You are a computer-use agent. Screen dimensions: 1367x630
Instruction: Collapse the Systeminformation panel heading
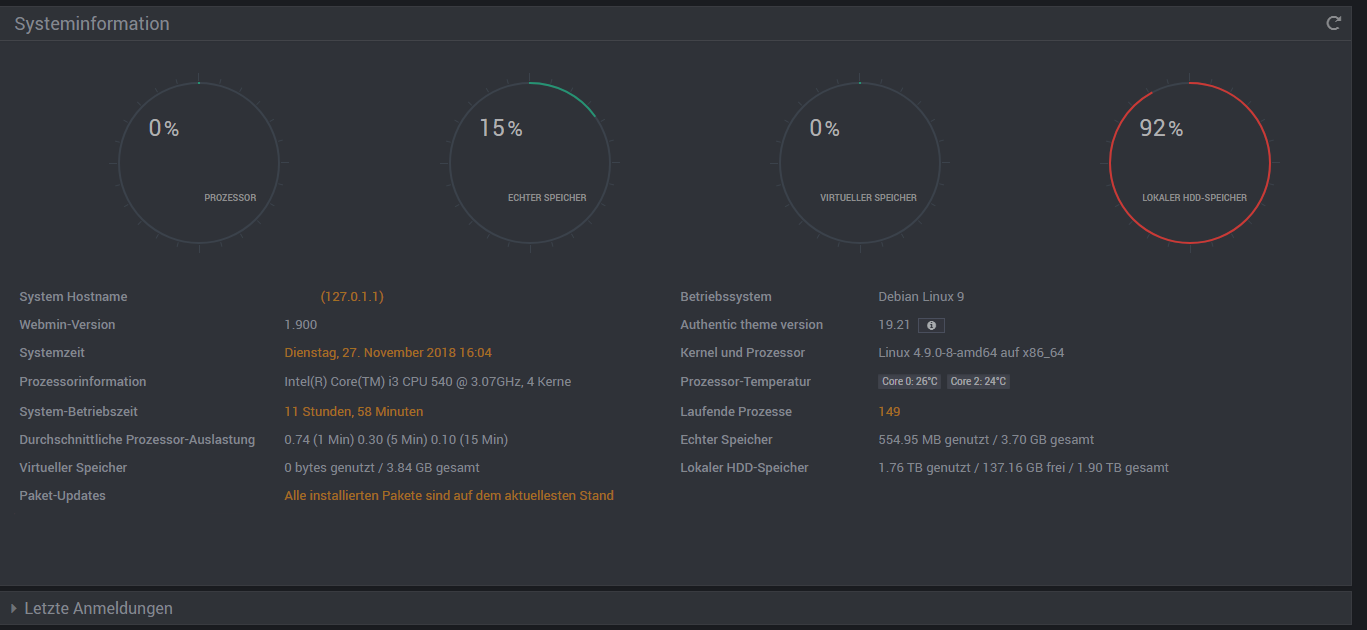[92, 24]
